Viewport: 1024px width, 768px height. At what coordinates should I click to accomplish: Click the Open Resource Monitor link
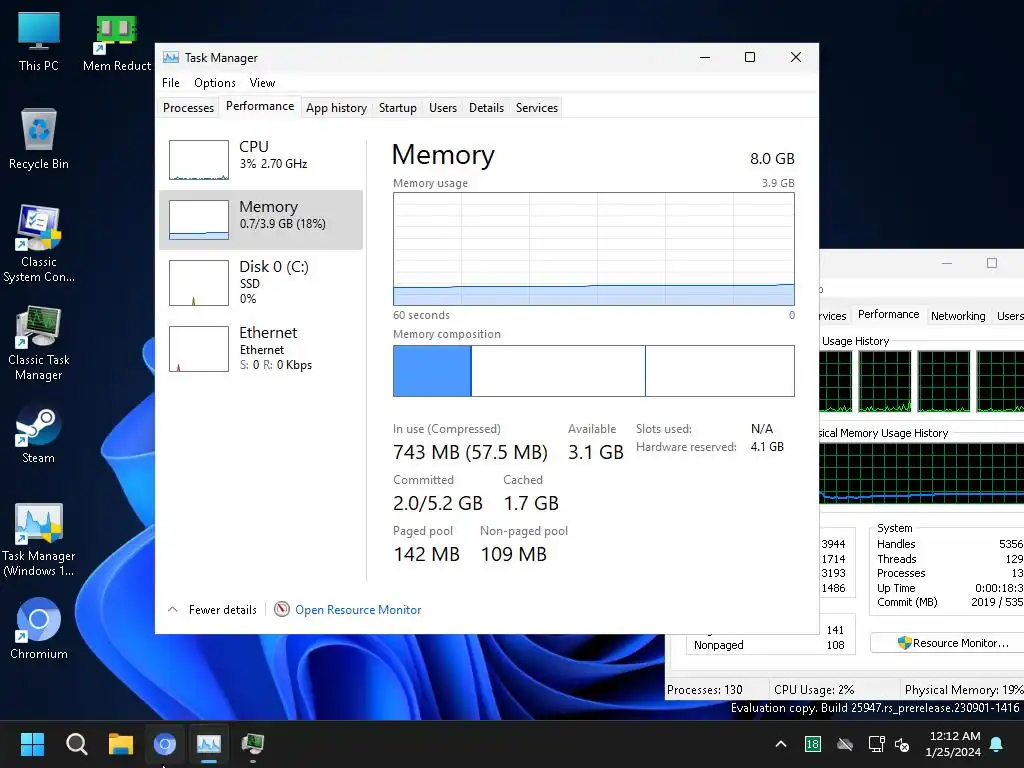pyautogui.click(x=358, y=609)
